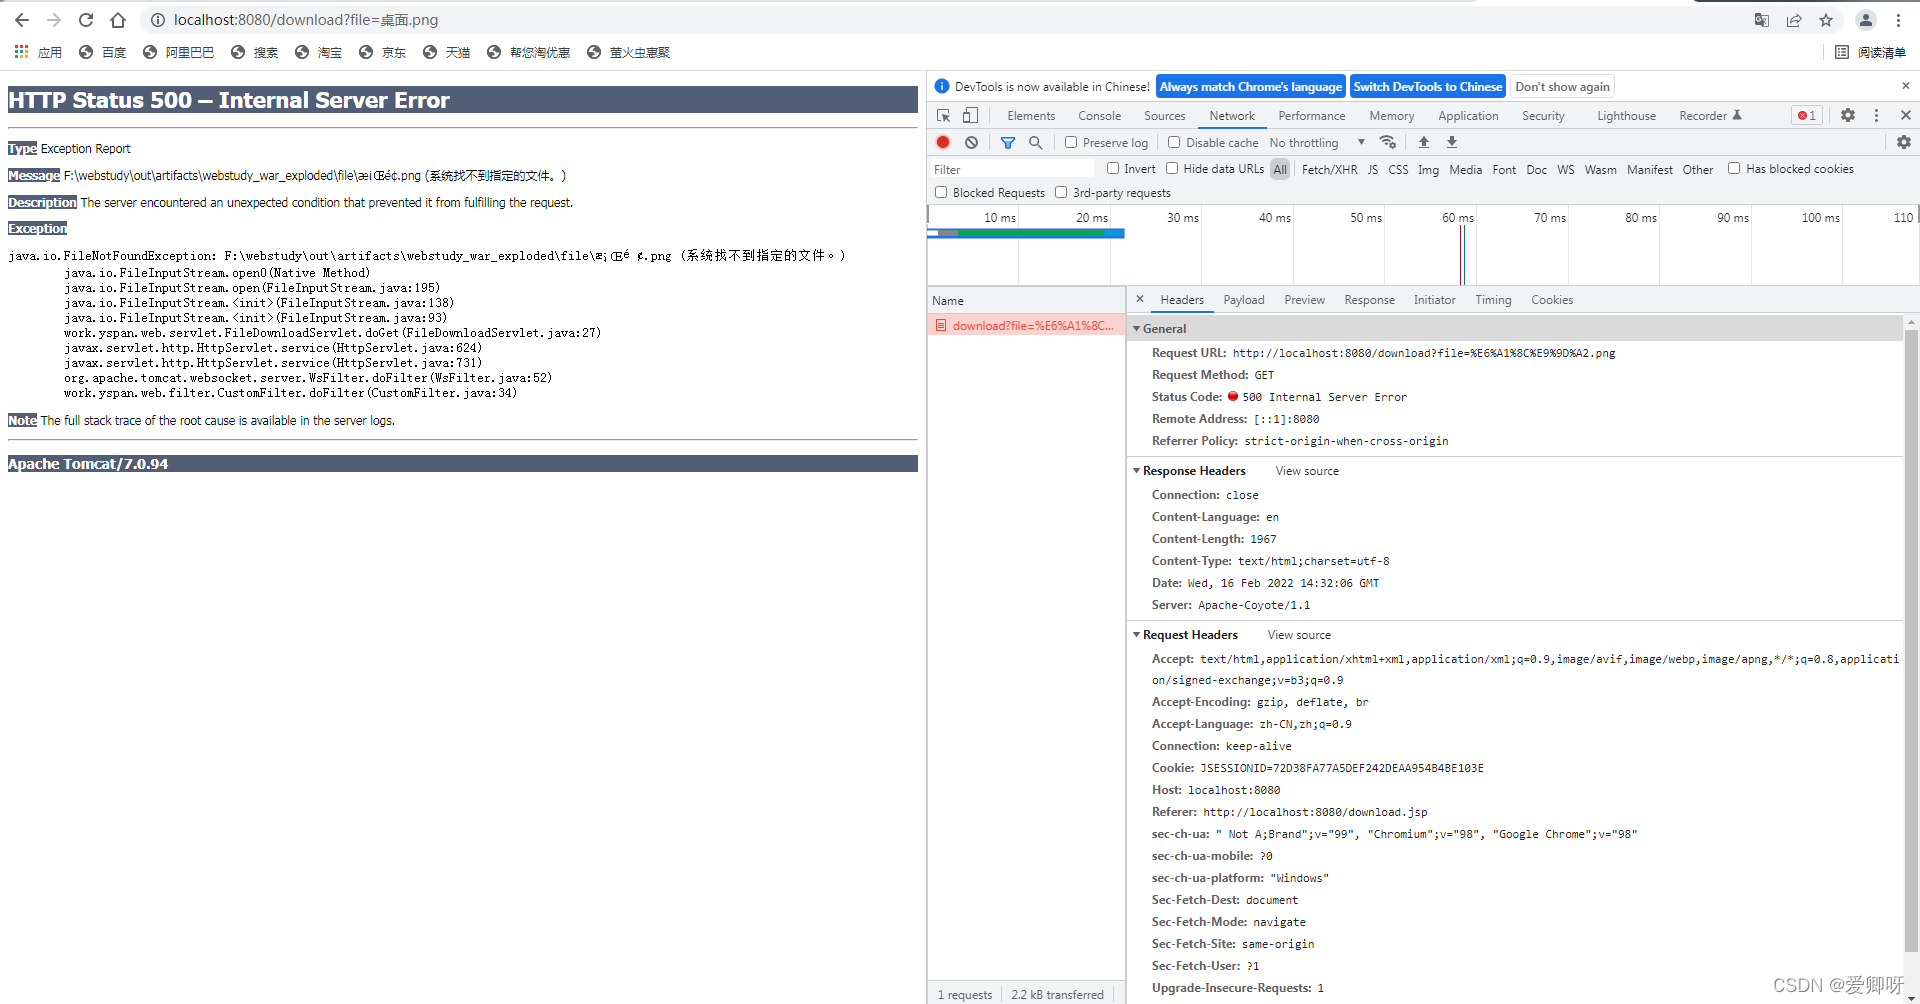The height and width of the screenshot is (1004, 1920).
Task: Open the No throttling dropdown
Action: pyautogui.click(x=1317, y=143)
